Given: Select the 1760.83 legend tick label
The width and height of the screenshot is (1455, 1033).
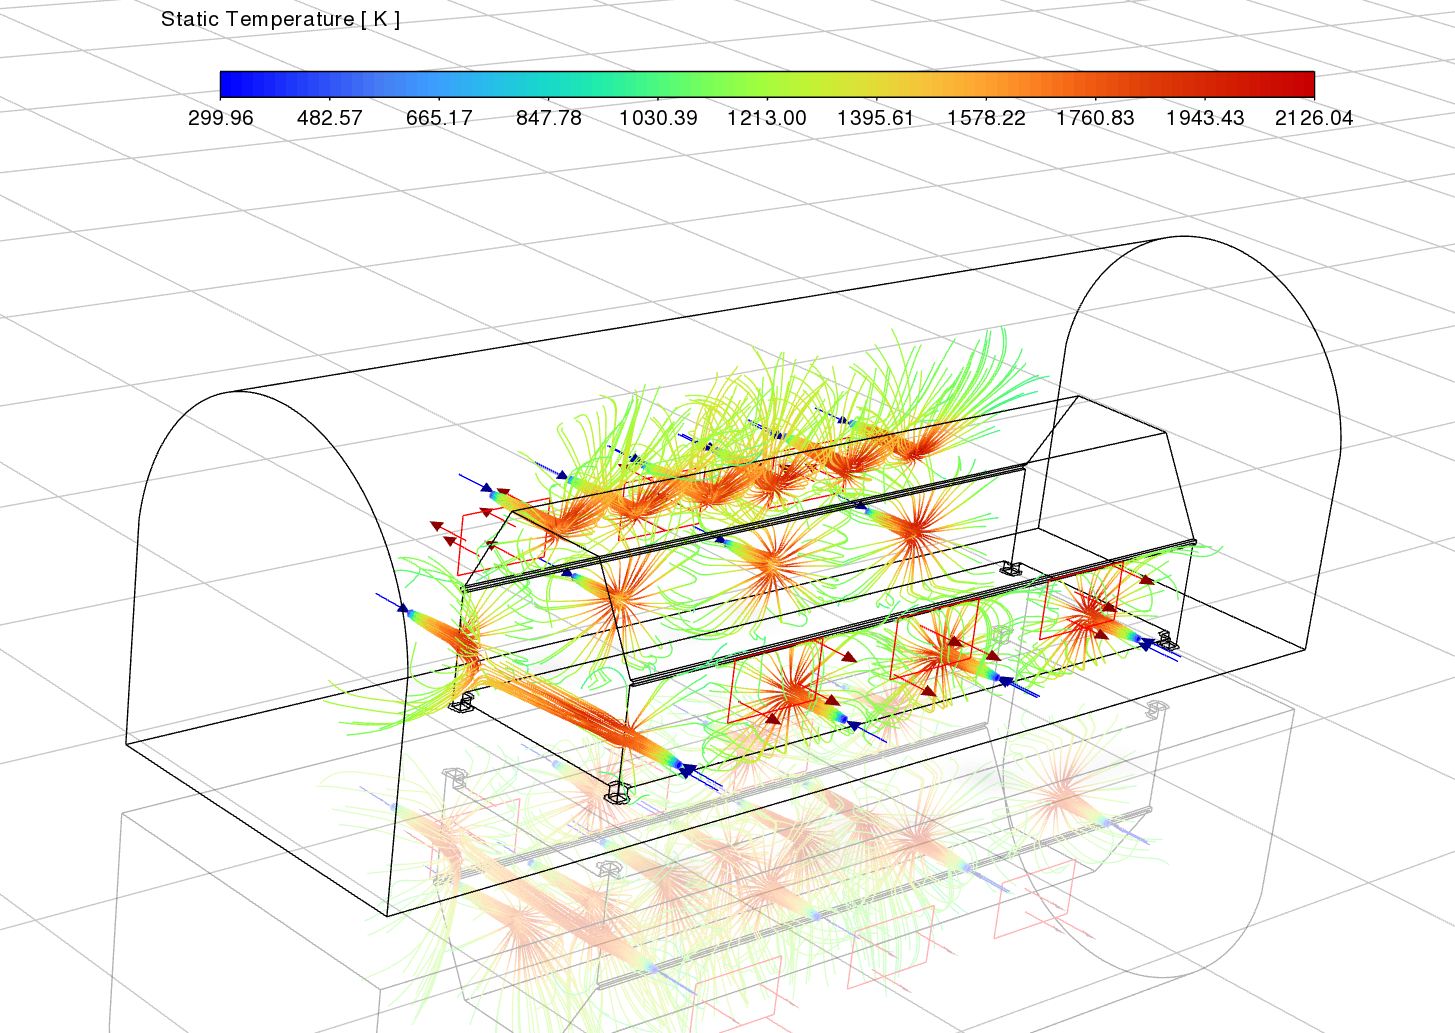Looking at the screenshot, I should pyautogui.click(x=1095, y=118).
